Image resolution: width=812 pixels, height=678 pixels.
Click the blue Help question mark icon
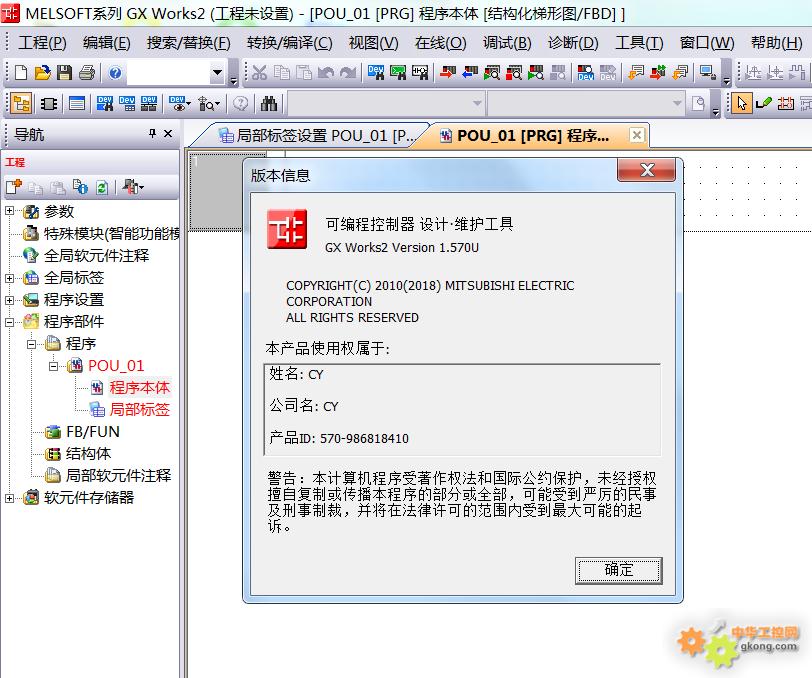115,73
